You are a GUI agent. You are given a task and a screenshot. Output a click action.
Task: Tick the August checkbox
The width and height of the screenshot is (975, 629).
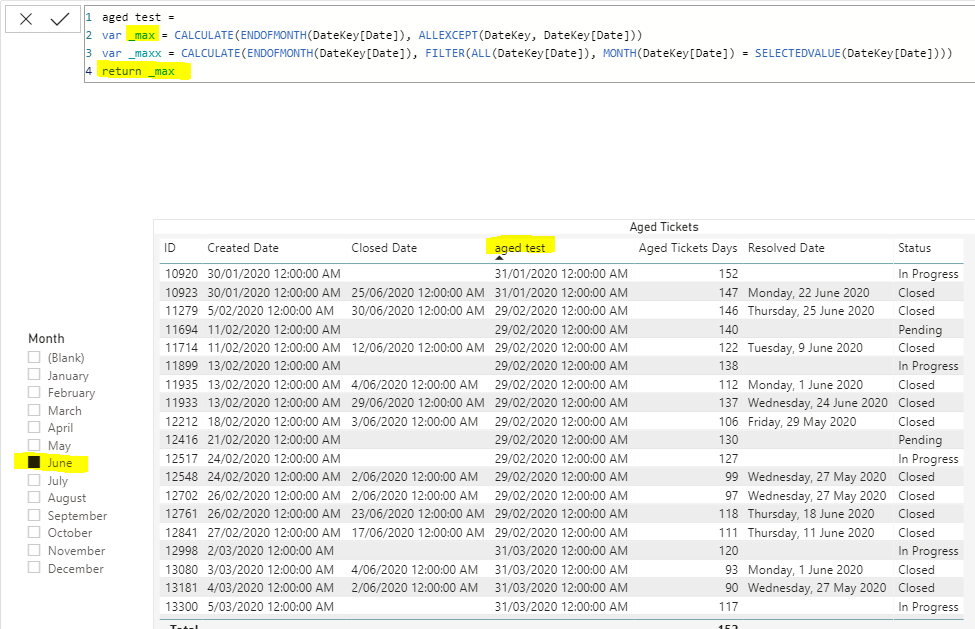(x=34, y=497)
